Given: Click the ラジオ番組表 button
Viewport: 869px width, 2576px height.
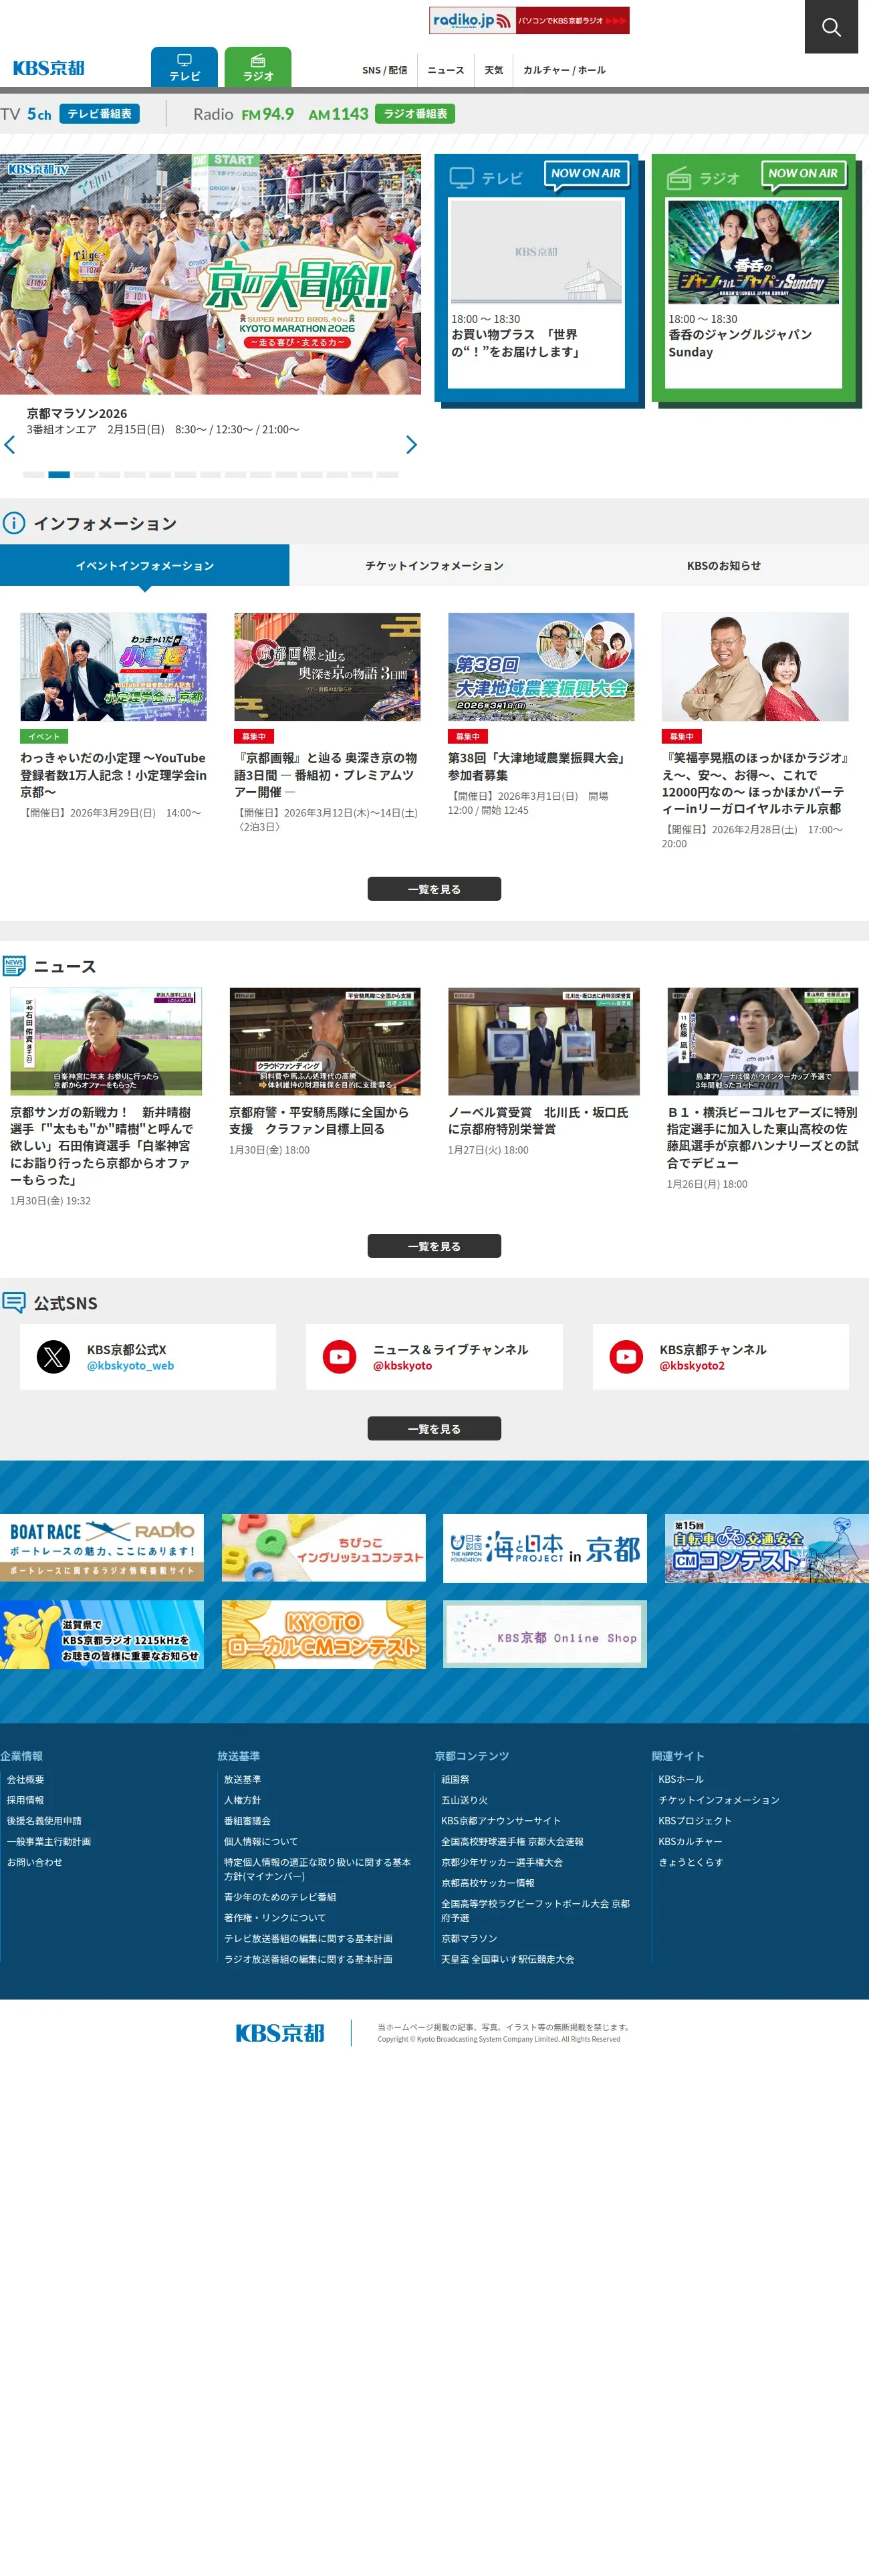Looking at the screenshot, I should [x=415, y=114].
